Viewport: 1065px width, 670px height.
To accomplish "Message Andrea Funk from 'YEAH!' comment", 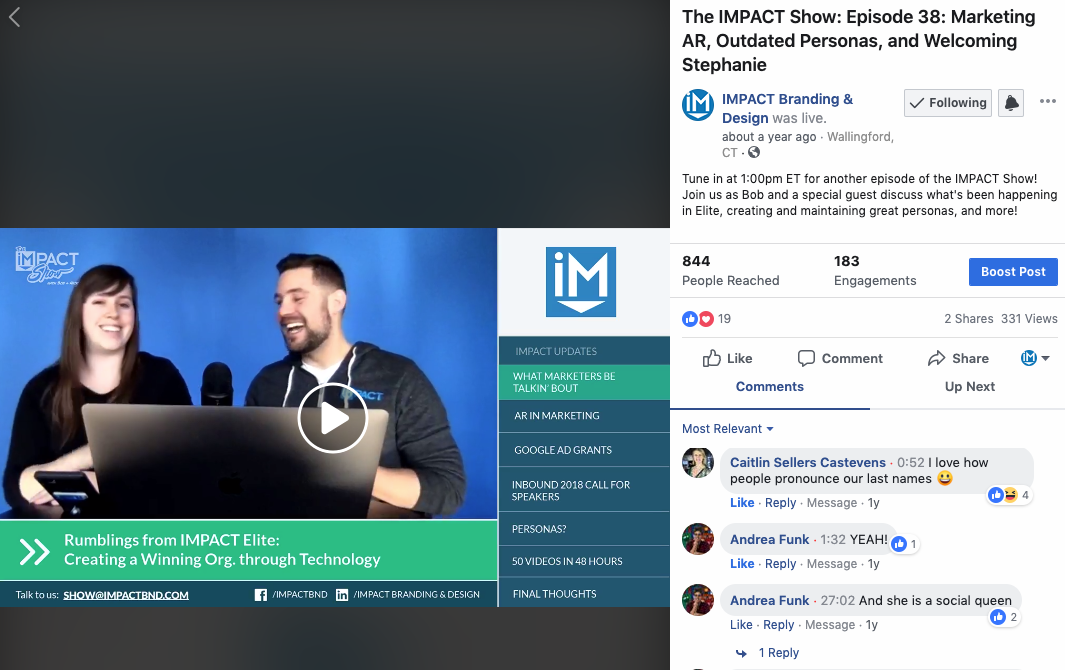I will [x=831, y=564].
